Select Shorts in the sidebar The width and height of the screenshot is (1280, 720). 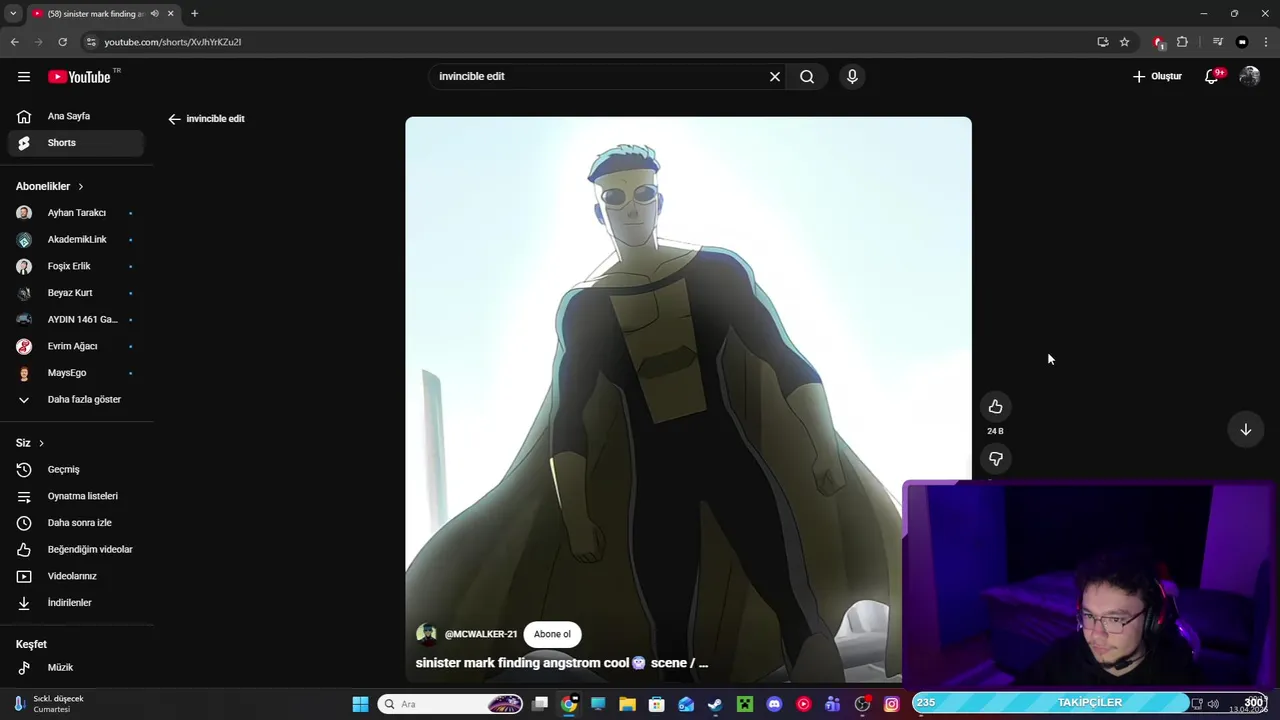tap(76, 143)
